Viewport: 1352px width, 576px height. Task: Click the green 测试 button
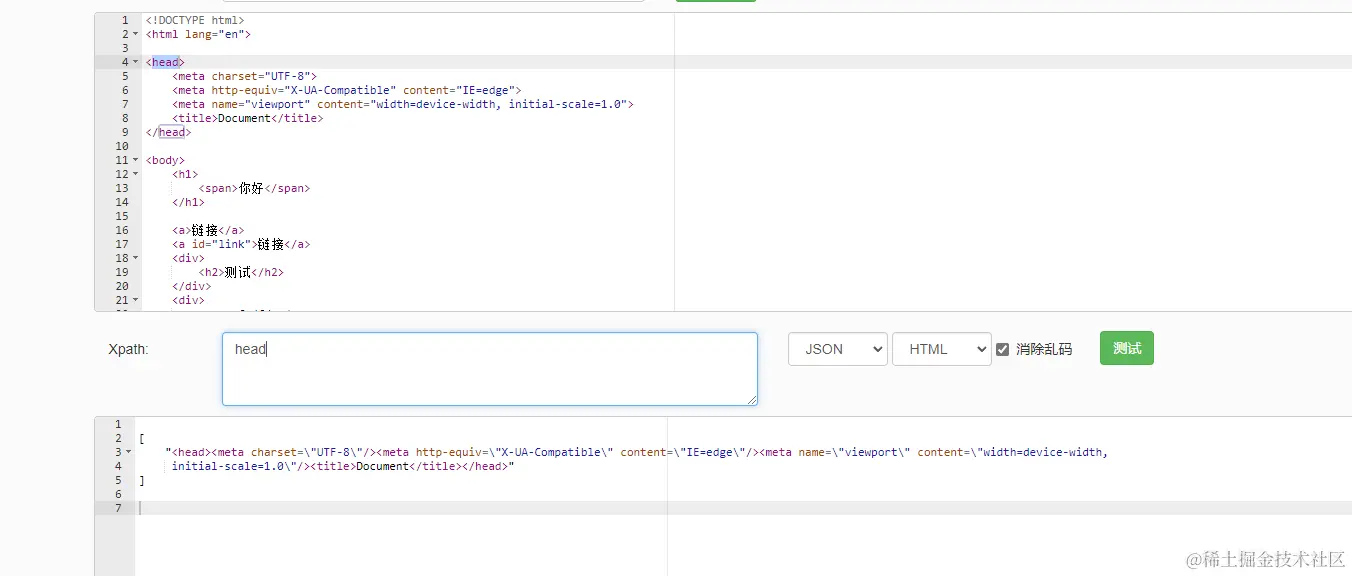click(1126, 348)
